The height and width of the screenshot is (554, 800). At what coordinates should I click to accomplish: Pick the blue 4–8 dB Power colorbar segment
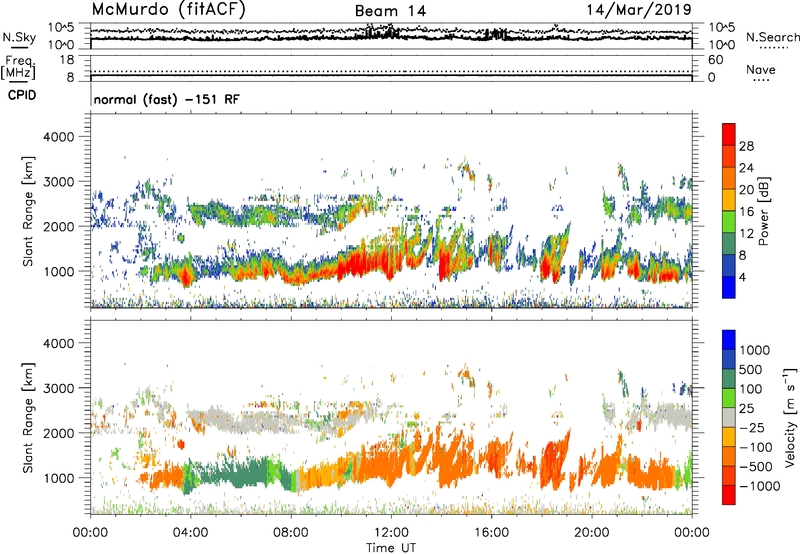point(729,266)
